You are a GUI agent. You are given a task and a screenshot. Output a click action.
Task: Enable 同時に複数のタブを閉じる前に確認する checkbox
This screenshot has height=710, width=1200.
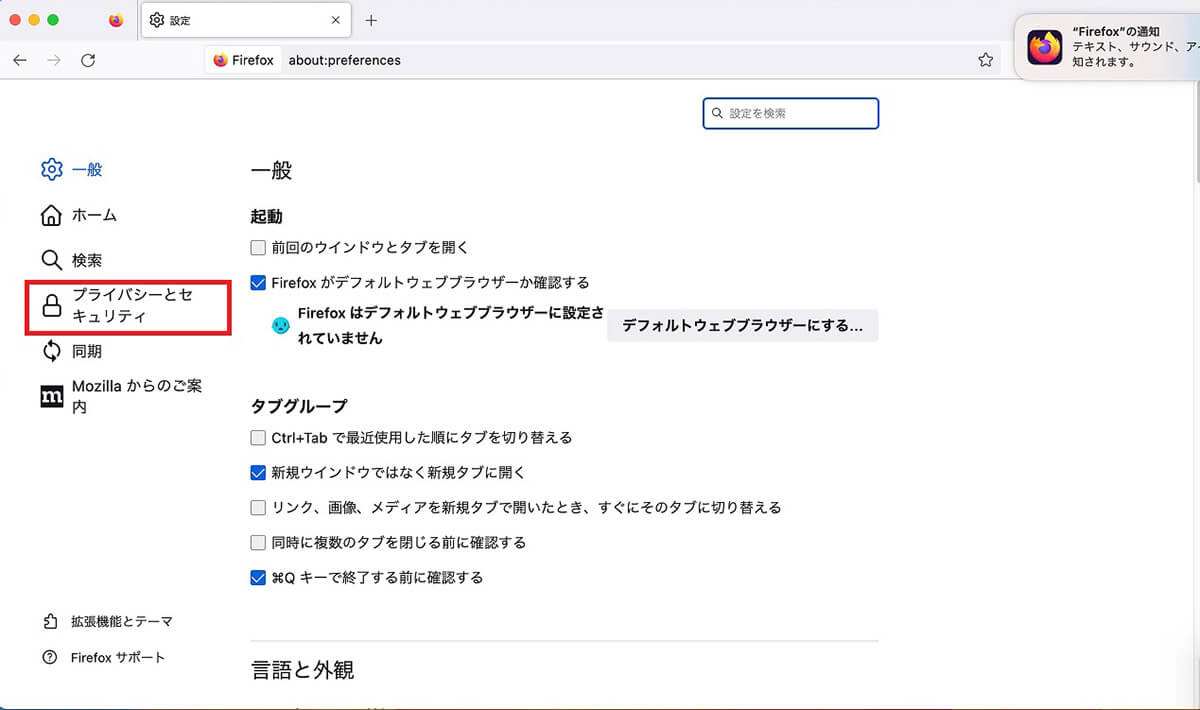258,542
